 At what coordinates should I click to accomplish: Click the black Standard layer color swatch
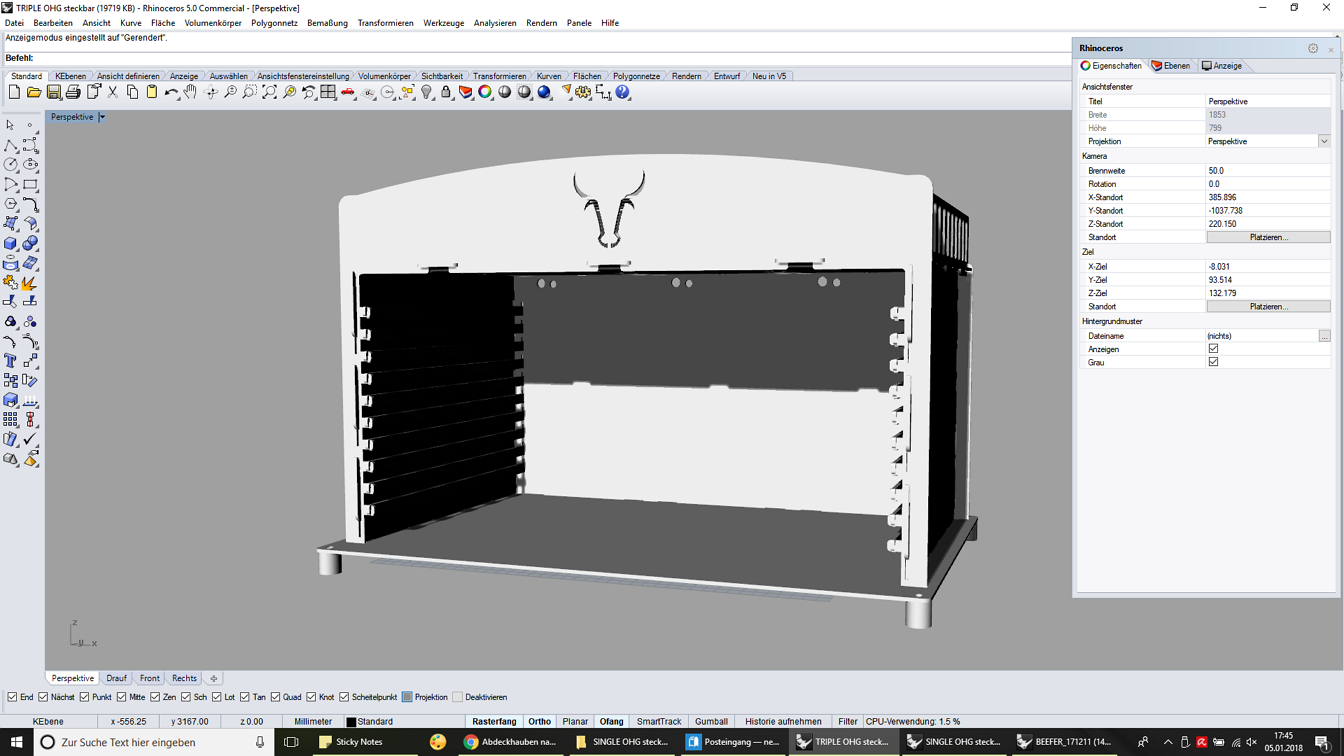[x=351, y=721]
